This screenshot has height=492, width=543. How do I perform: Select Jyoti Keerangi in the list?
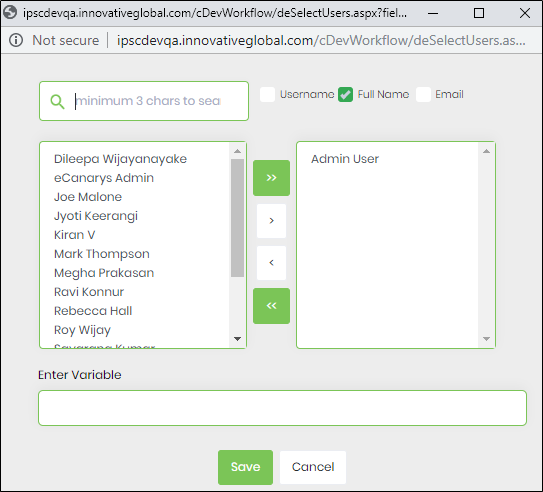click(96, 216)
